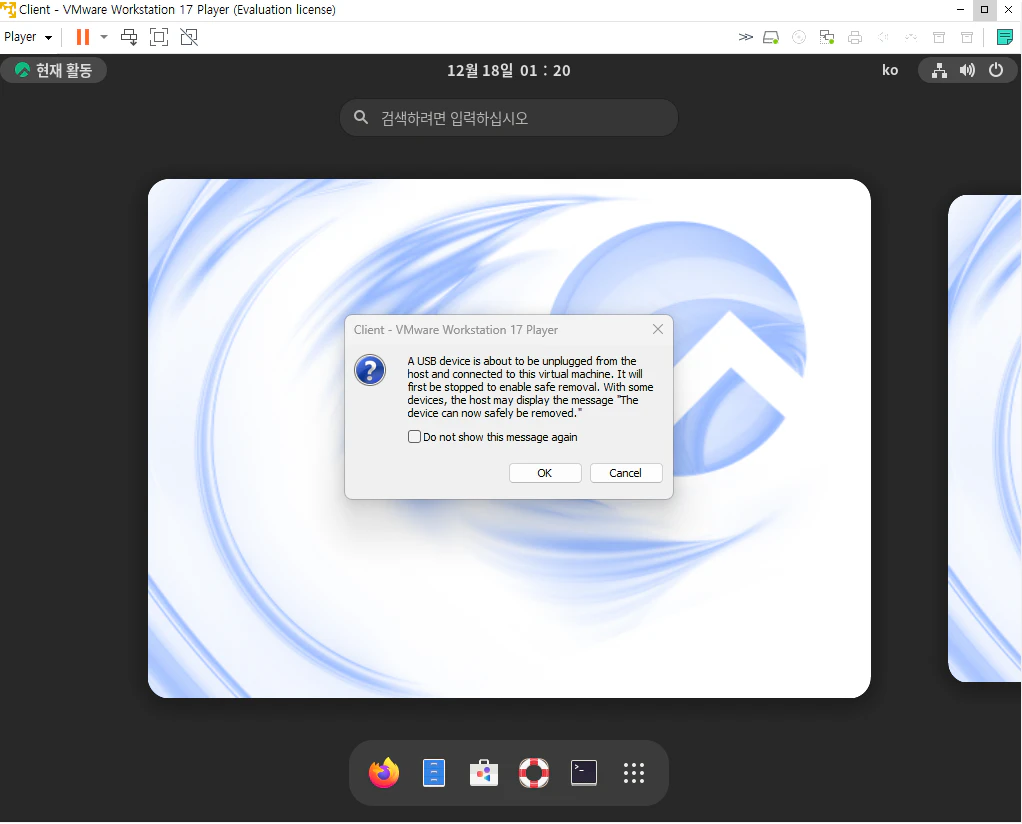Enter full screen mode
The width and height of the screenshot is (1022, 824).
tap(159, 37)
